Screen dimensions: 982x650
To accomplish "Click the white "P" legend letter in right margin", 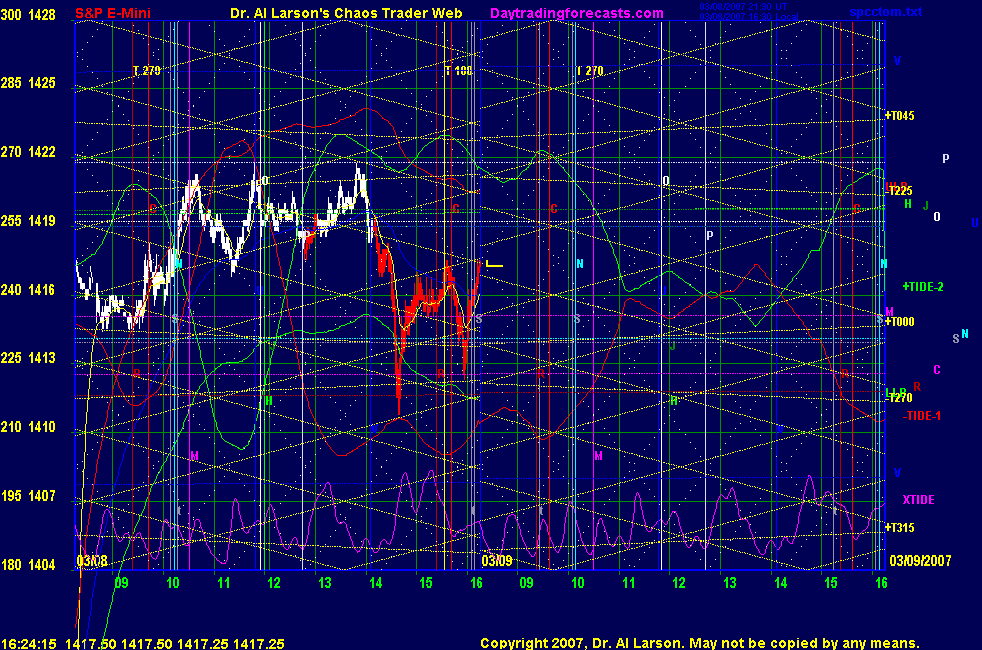I will [946, 158].
